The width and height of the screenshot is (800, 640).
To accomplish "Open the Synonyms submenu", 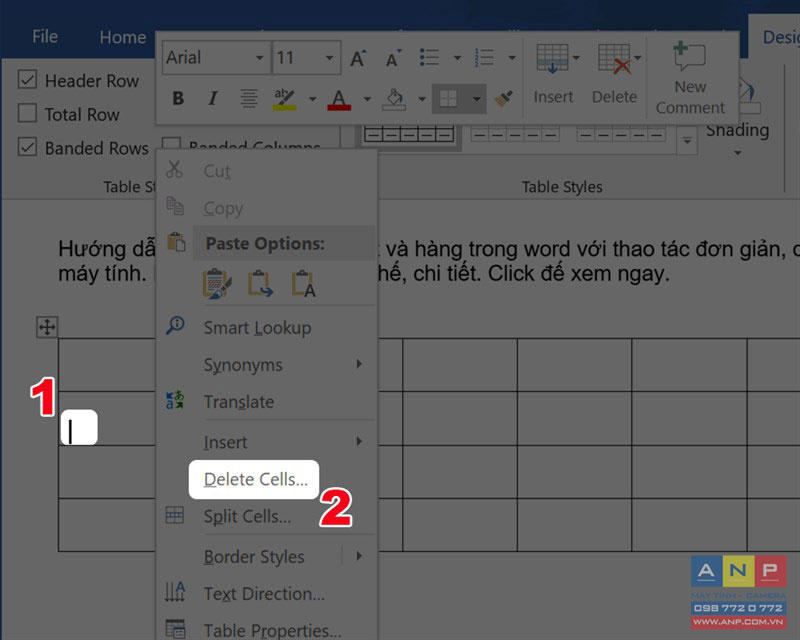I will point(266,364).
